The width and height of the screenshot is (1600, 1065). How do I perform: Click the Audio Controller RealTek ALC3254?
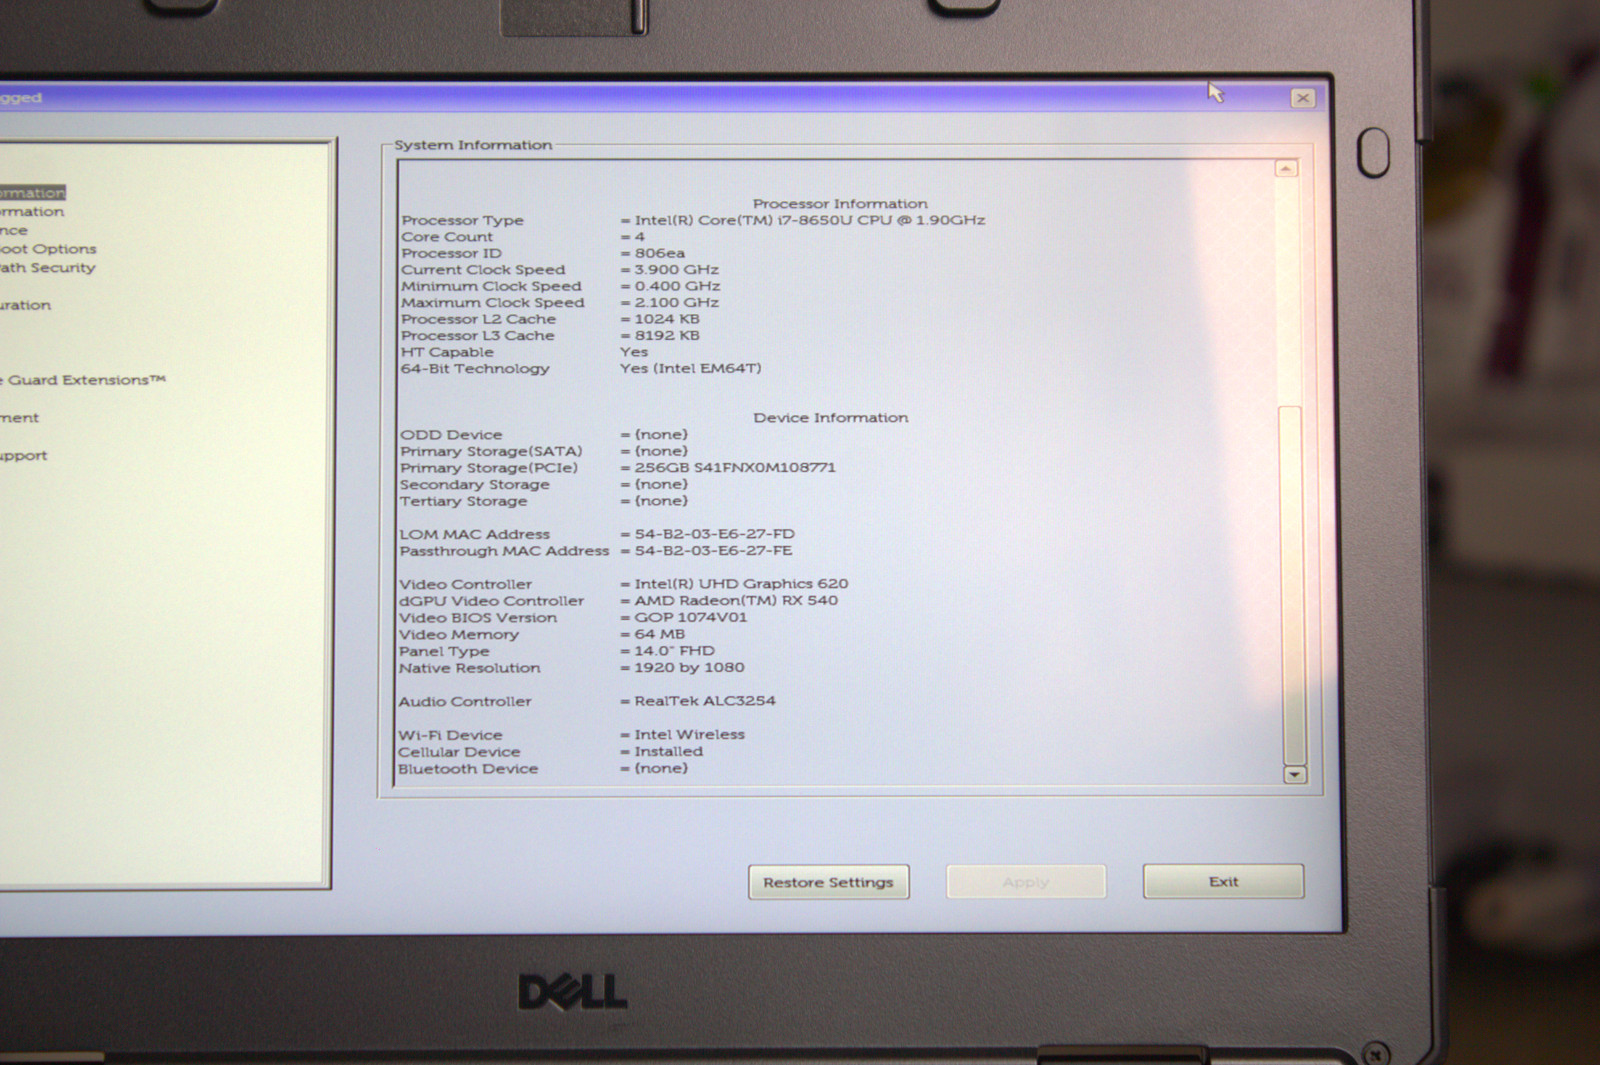704,701
